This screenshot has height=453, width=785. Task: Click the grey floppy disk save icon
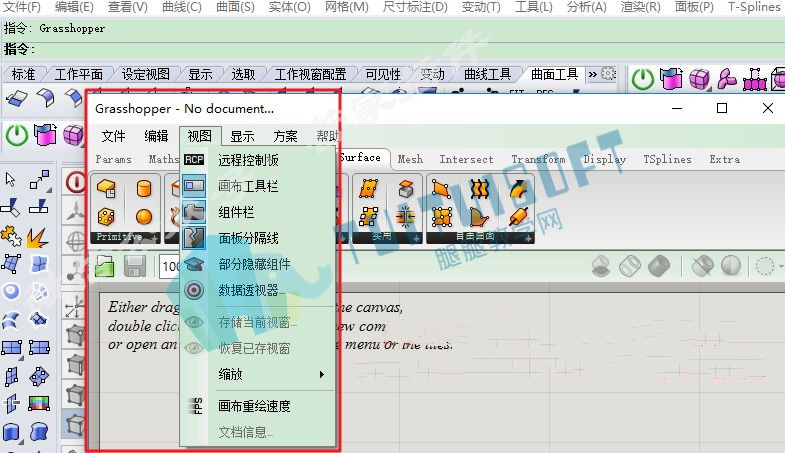135,266
